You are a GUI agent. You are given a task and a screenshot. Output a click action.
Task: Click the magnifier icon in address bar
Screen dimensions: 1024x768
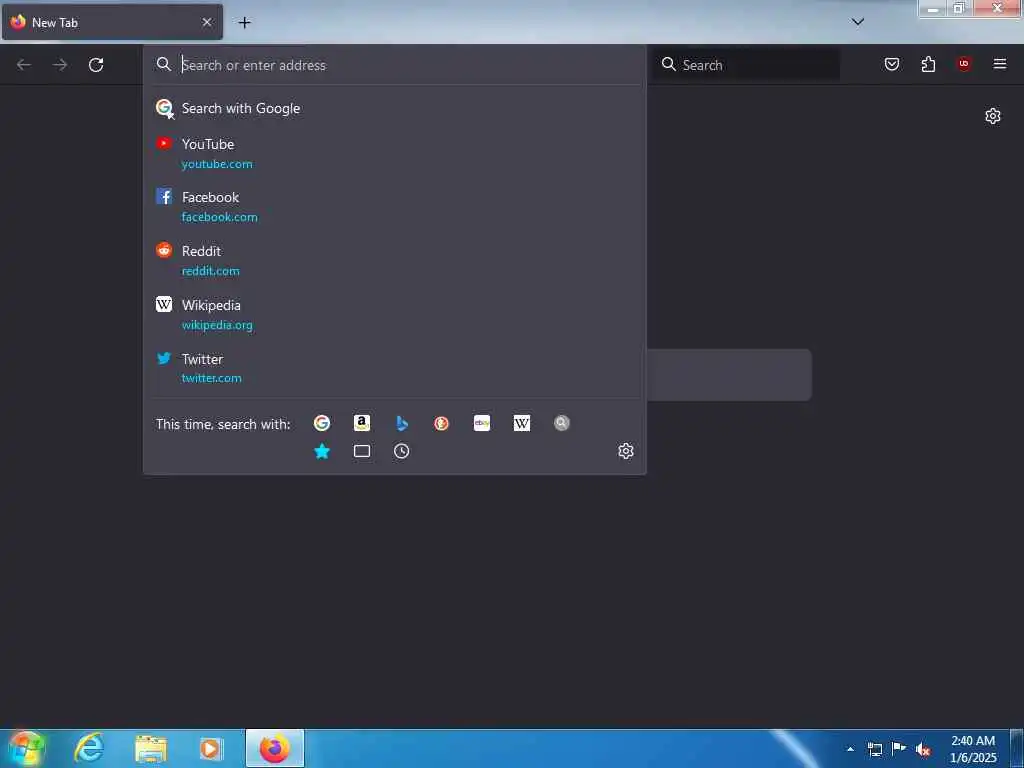163,64
